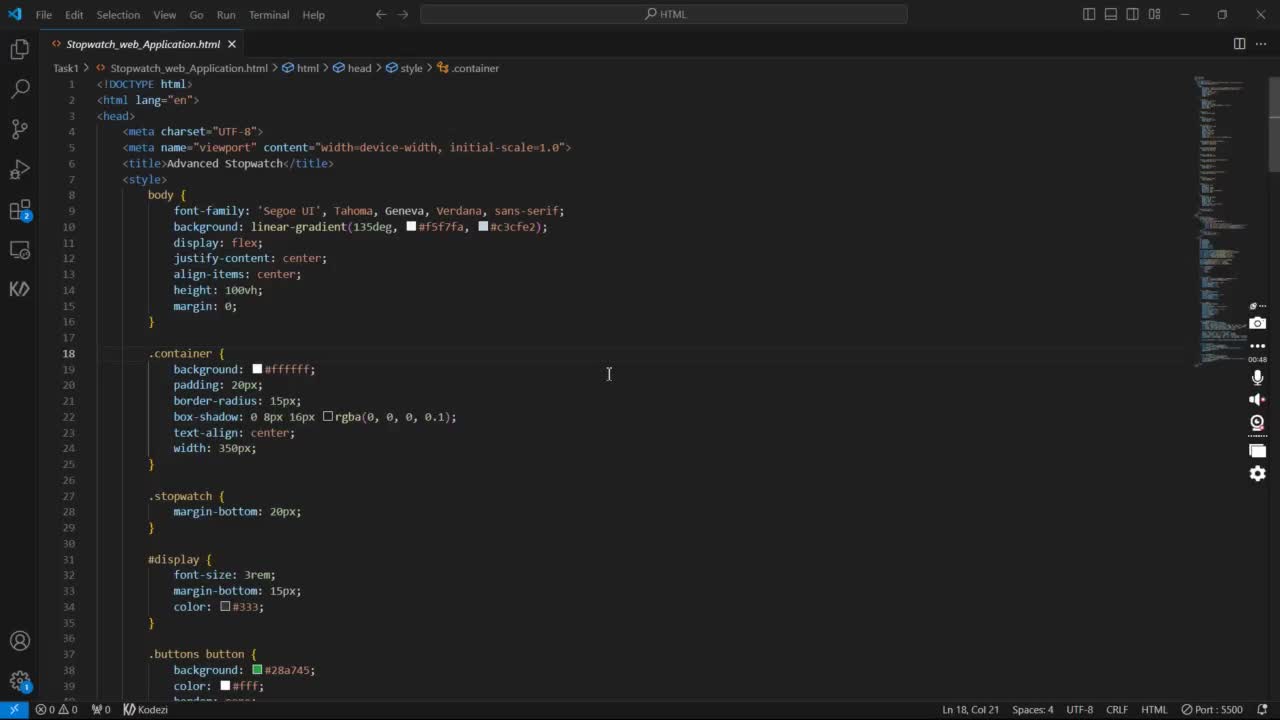Click the Spaces: 4 indentation setting
Image resolution: width=1280 pixels, height=720 pixels.
[x=1032, y=709]
